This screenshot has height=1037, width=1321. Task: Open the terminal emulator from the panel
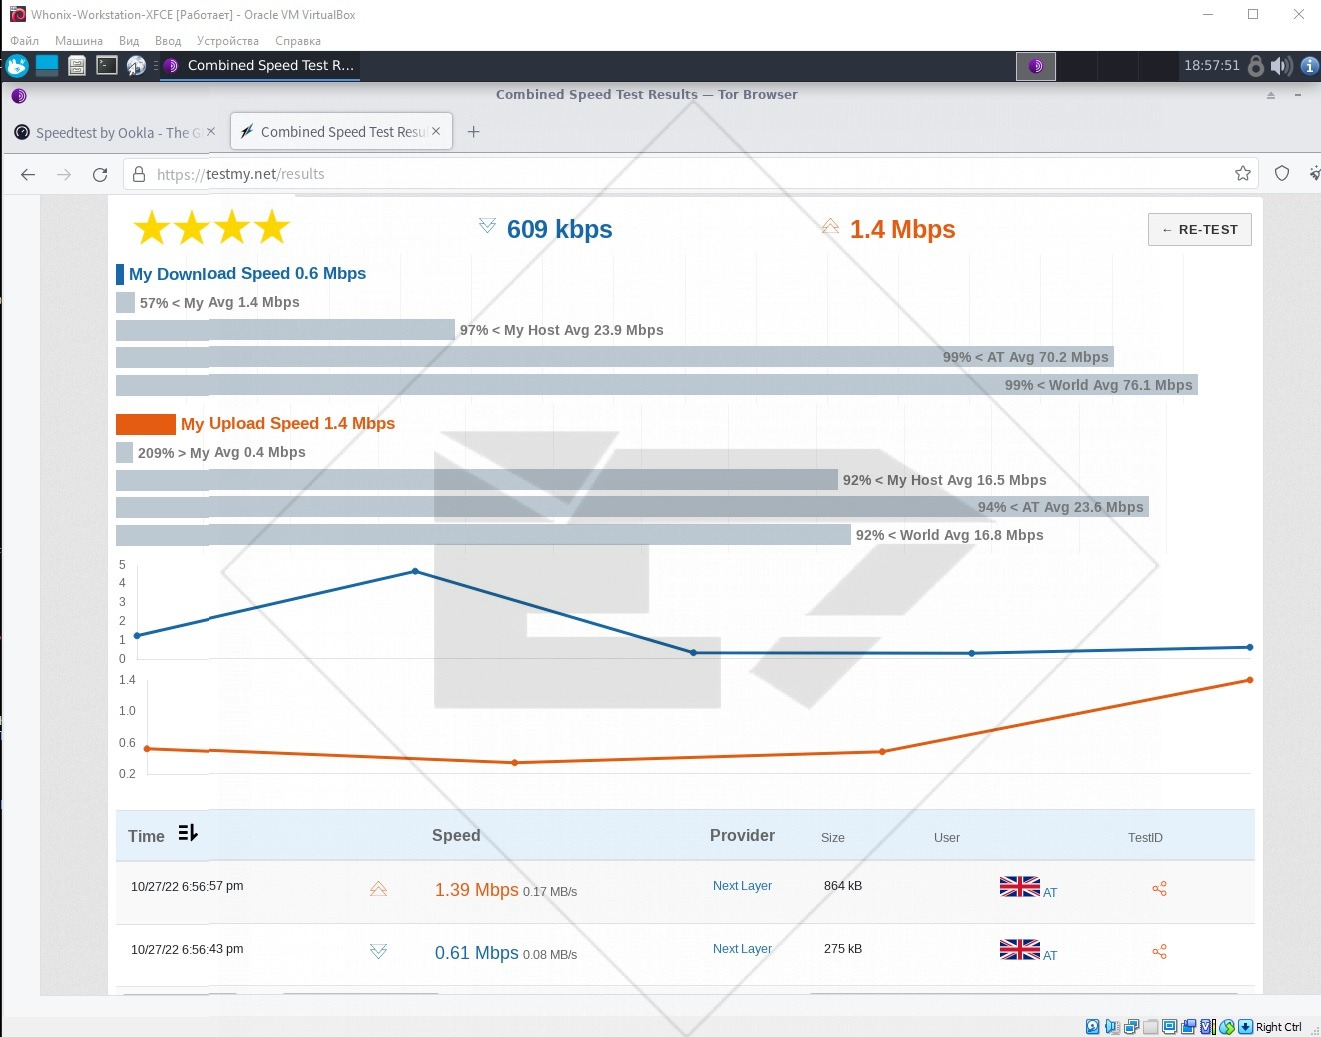107,66
